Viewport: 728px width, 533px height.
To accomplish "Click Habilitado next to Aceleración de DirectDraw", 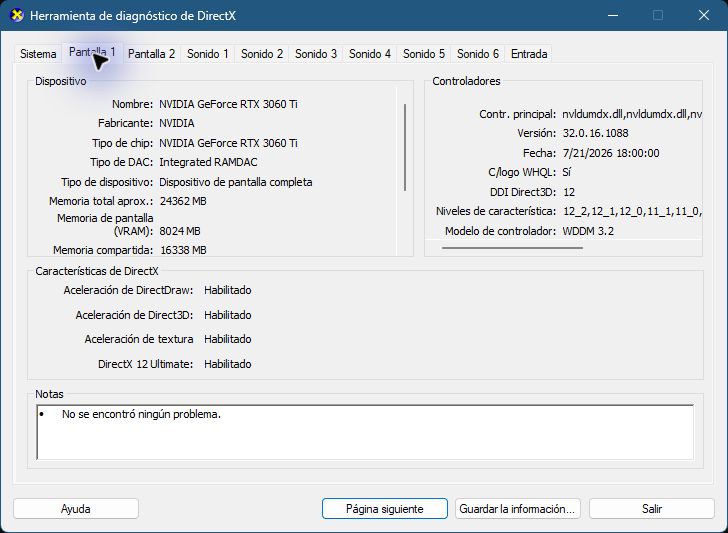I will [x=228, y=290].
